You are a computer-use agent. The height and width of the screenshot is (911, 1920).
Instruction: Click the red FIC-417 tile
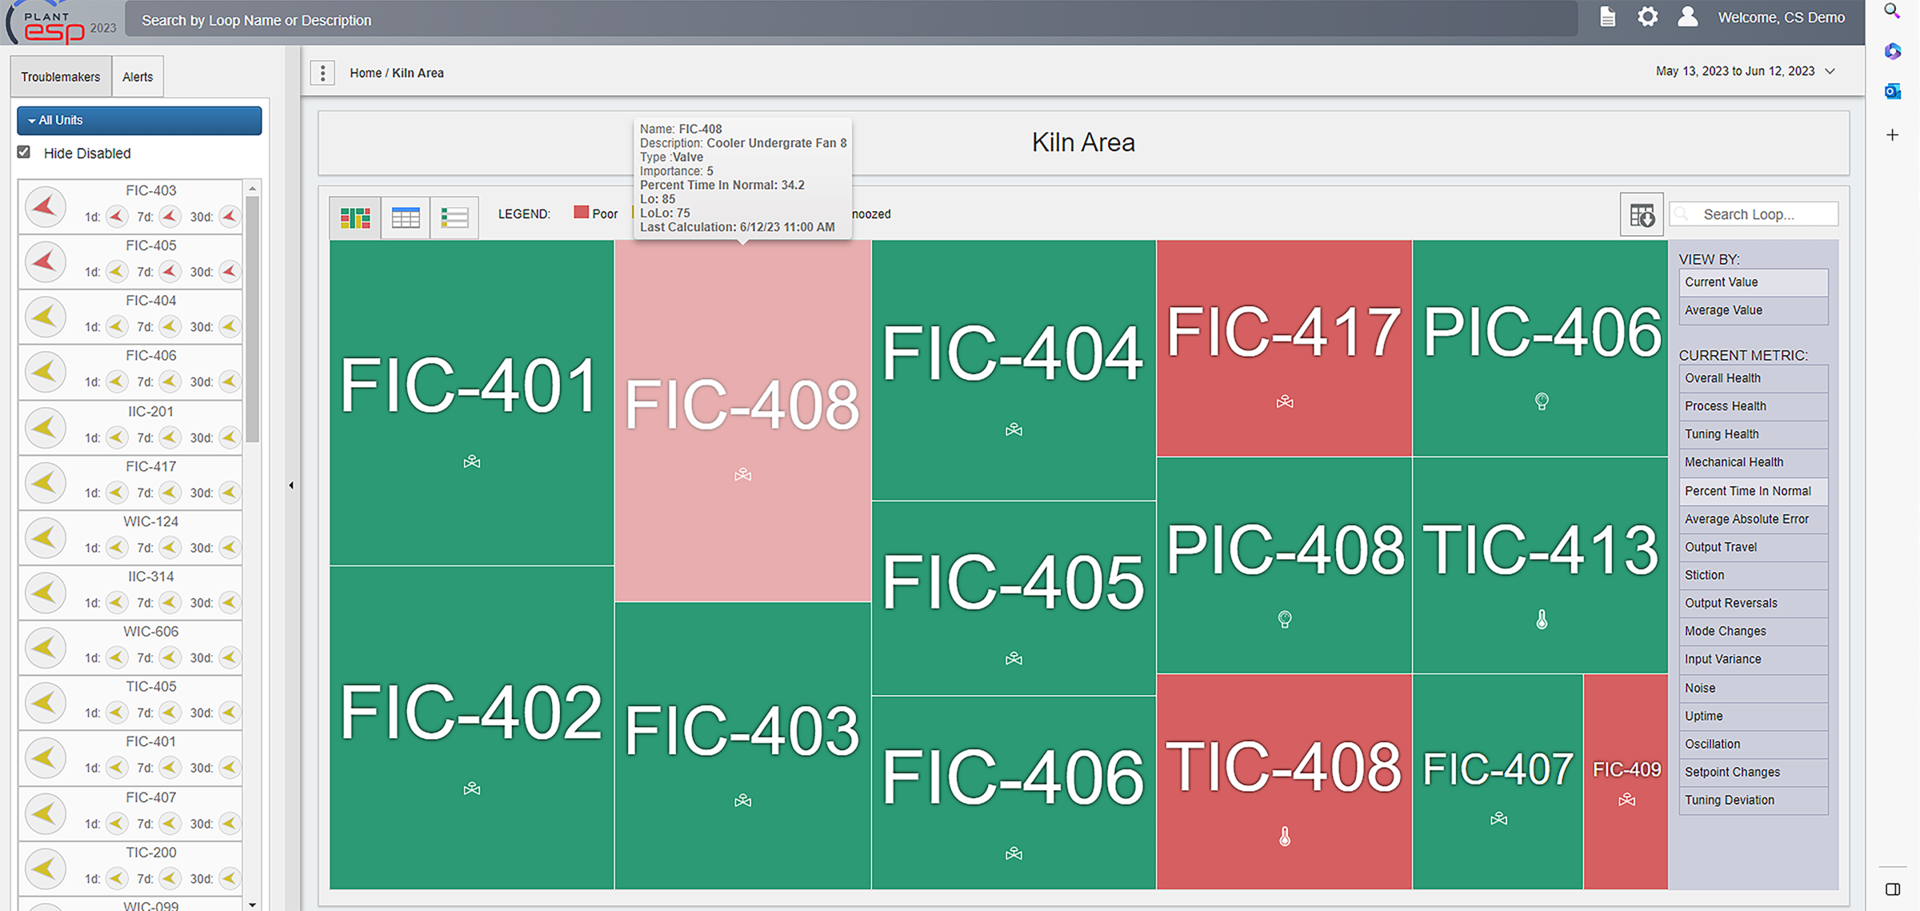click(x=1283, y=347)
